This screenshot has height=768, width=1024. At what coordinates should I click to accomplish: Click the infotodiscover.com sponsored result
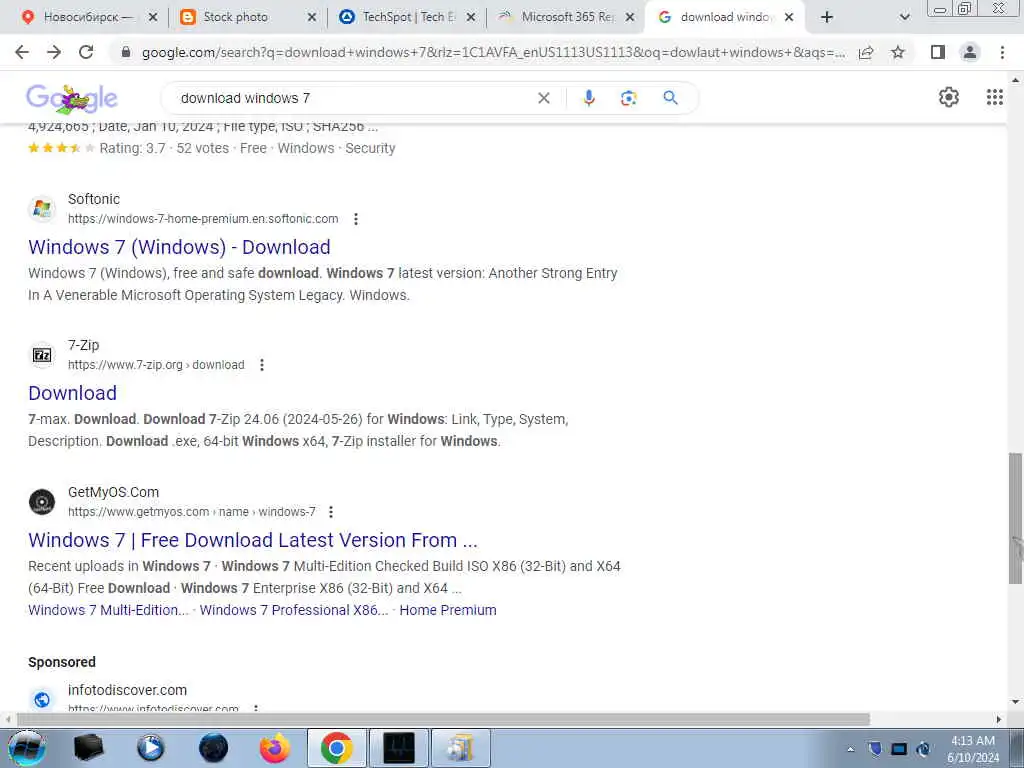[x=127, y=690]
